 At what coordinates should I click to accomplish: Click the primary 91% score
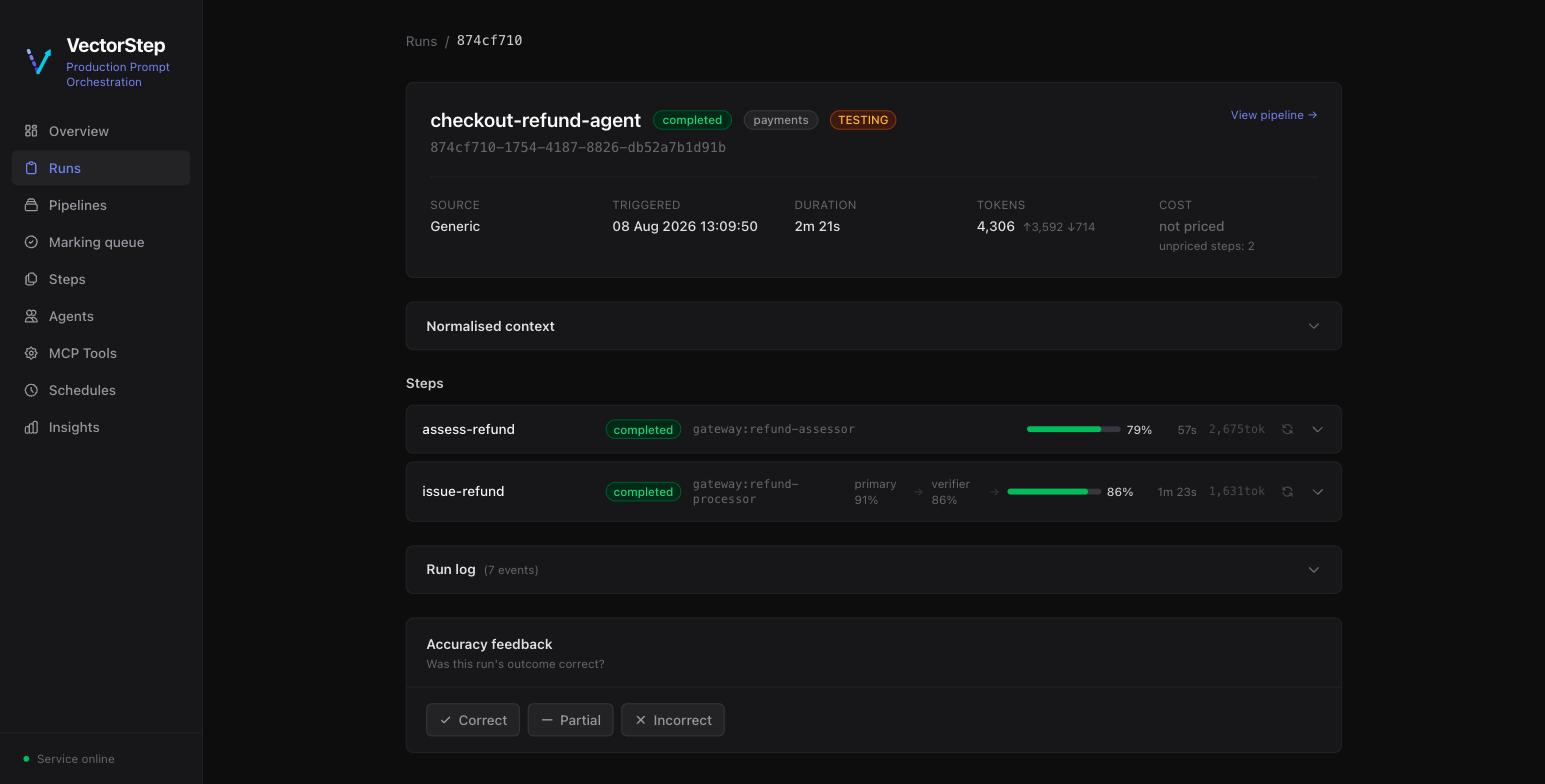875,492
